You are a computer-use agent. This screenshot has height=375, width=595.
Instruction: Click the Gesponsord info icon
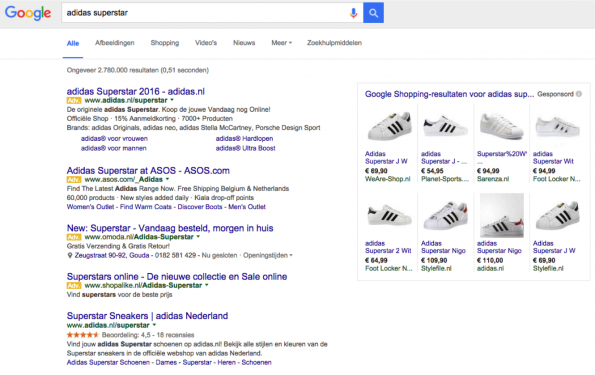[579, 94]
